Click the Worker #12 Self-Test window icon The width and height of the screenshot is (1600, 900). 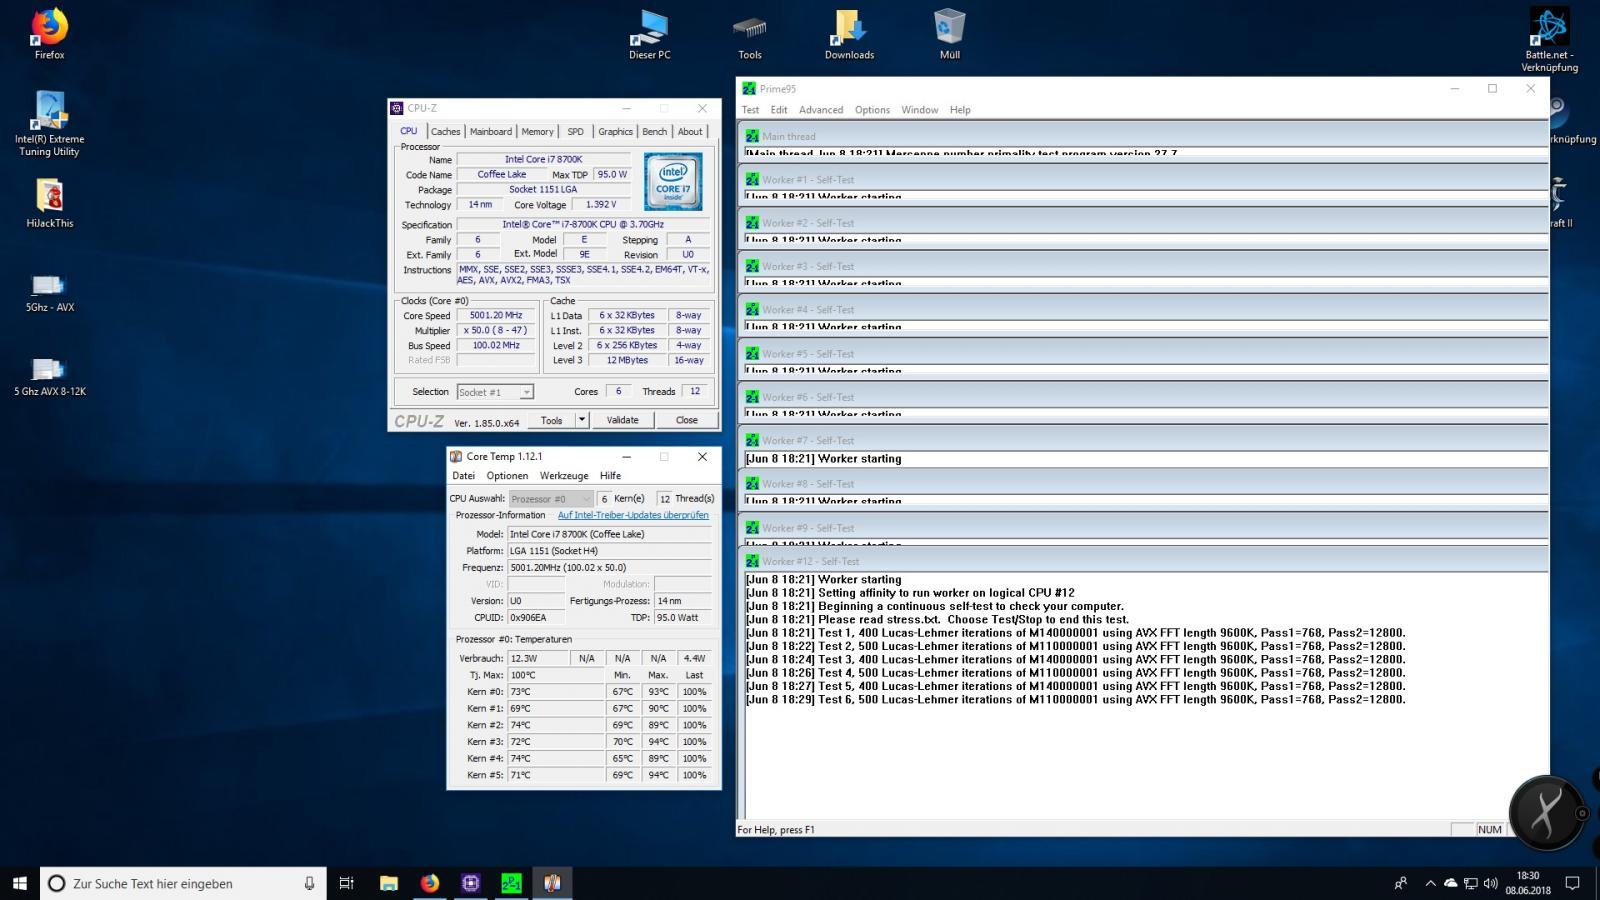click(x=752, y=561)
